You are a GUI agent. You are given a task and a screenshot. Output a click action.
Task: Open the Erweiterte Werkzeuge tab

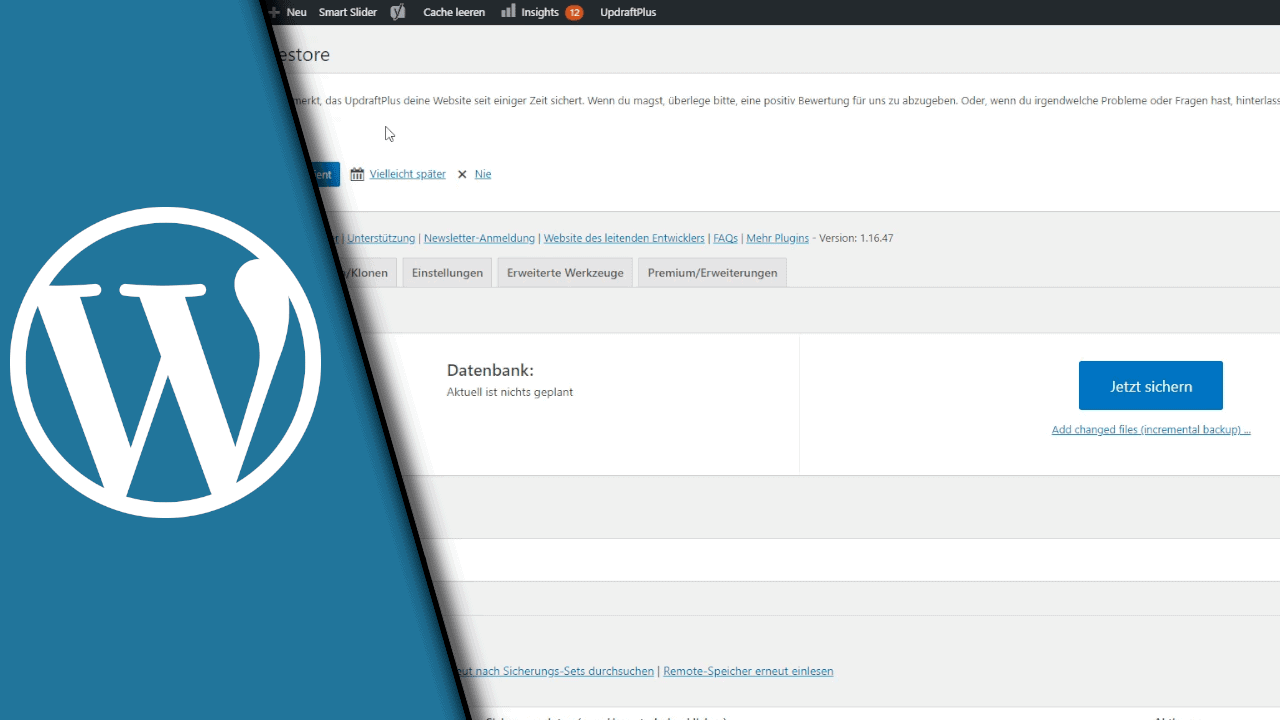pyautogui.click(x=565, y=273)
